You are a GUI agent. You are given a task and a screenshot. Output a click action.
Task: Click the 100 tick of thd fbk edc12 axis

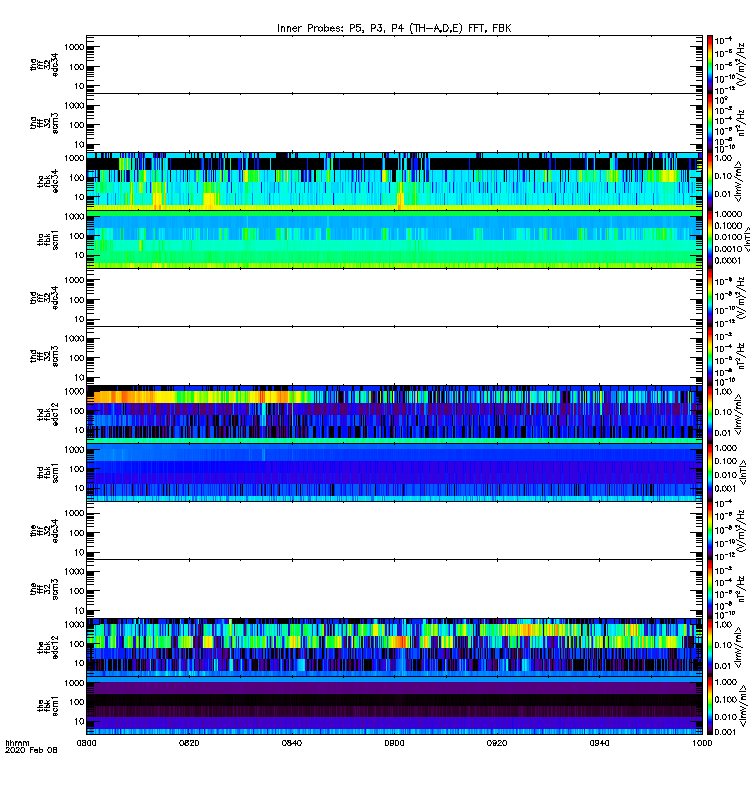[x=77, y=411]
